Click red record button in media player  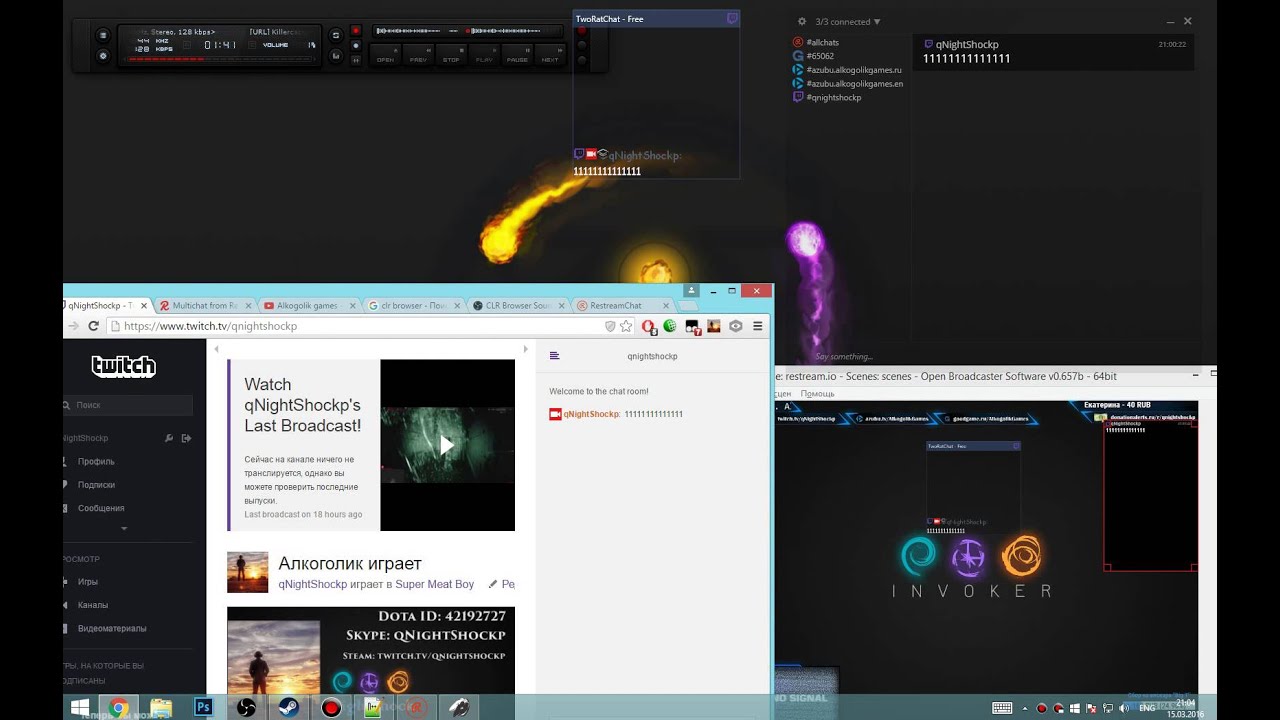(355, 31)
